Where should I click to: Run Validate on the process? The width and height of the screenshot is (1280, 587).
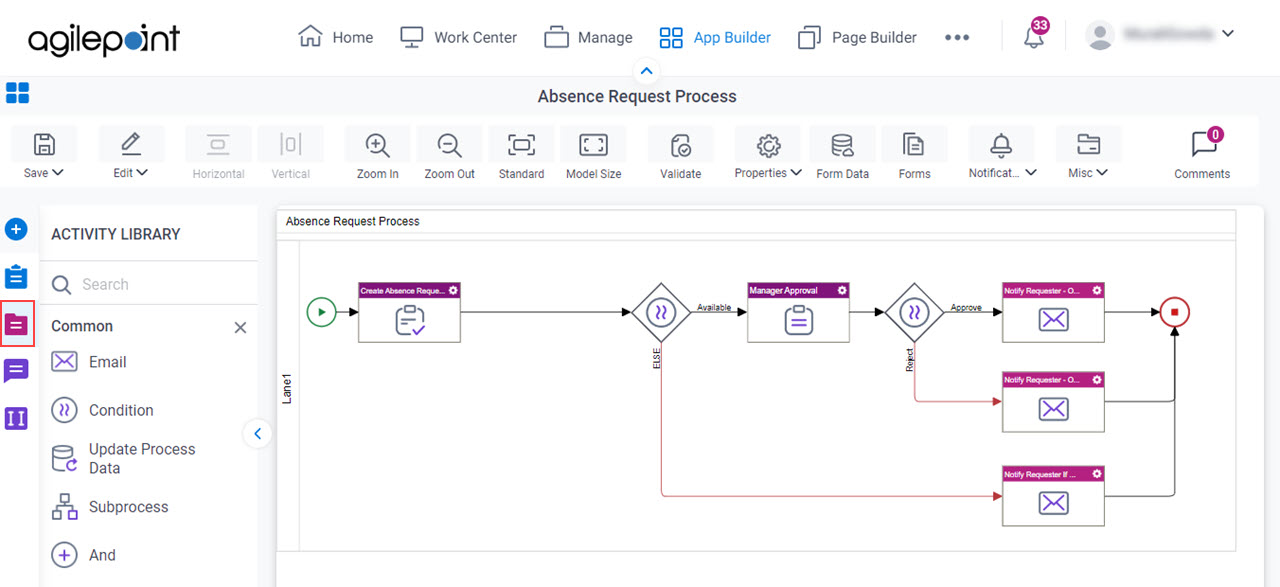click(x=681, y=145)
